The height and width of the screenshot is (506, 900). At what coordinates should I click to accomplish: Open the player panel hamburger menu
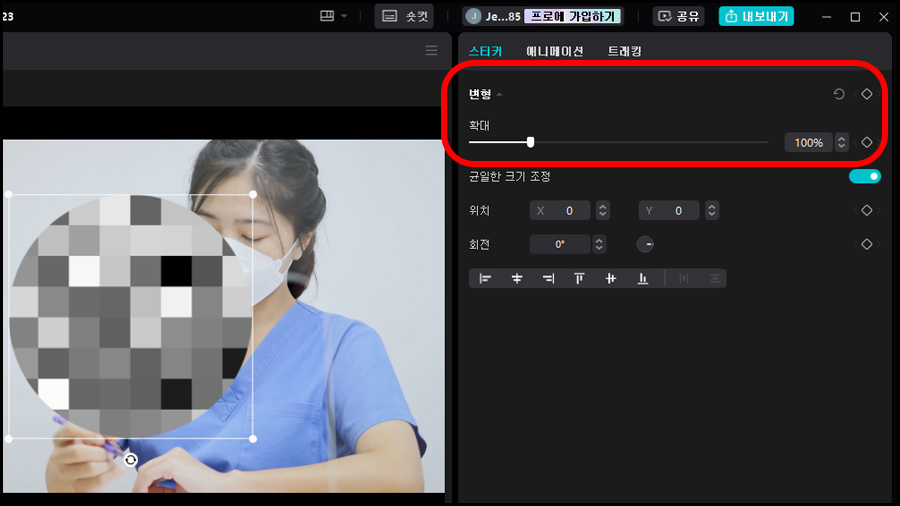coord(431,50)
